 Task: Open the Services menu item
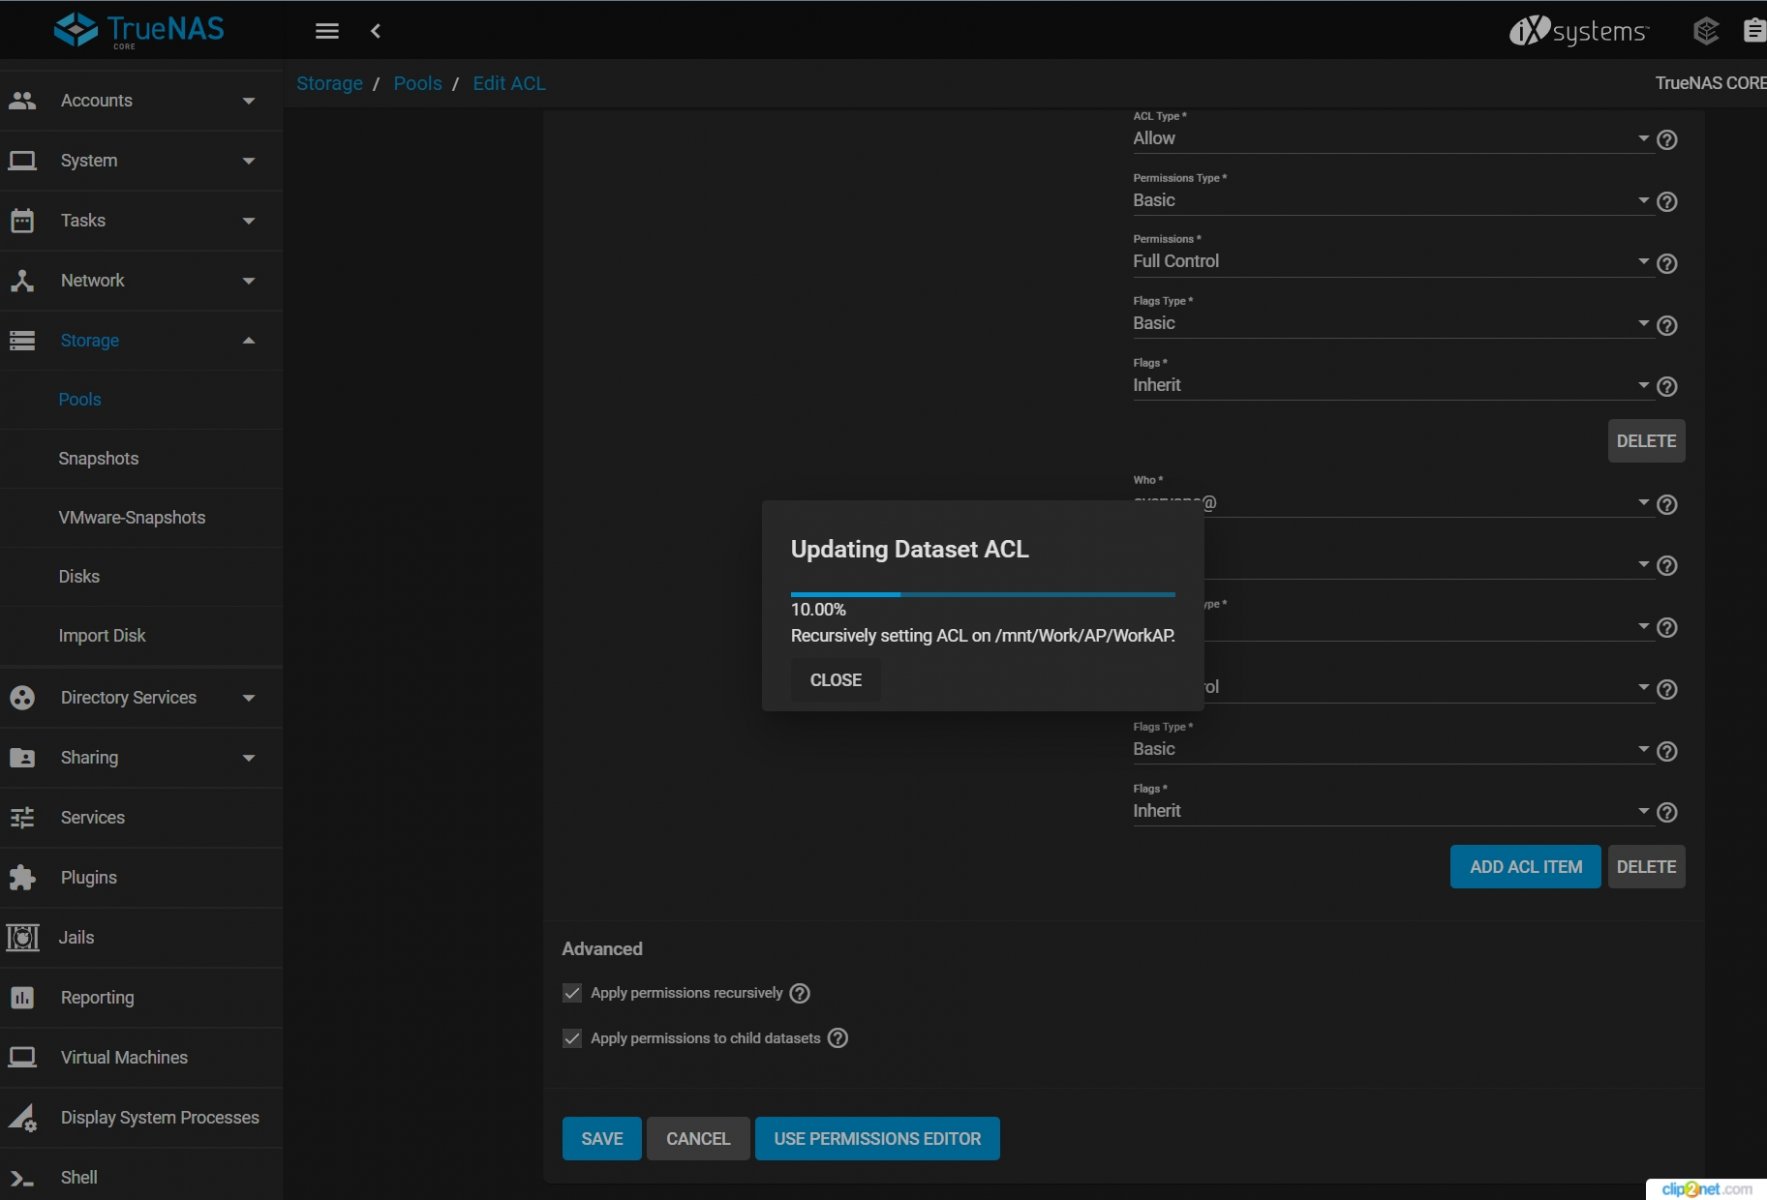coord(141,817)
